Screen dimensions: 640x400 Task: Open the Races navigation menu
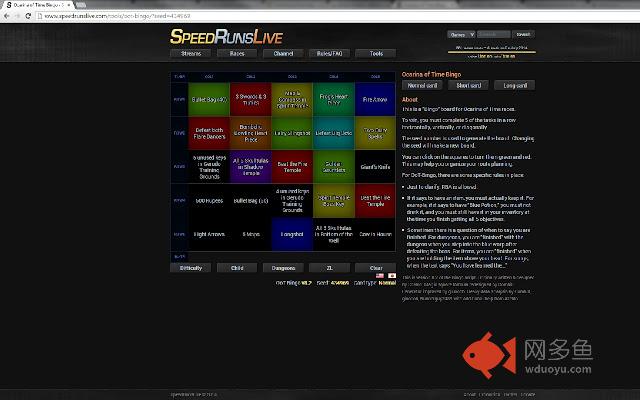[x=236, y=53]
